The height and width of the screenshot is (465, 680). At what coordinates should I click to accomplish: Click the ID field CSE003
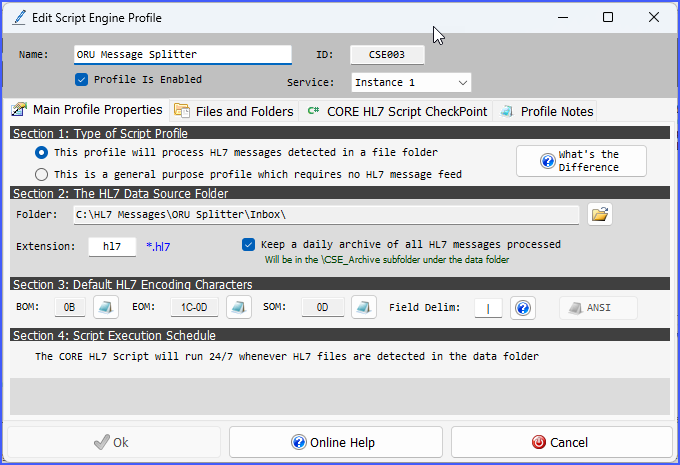coord(387,55)
